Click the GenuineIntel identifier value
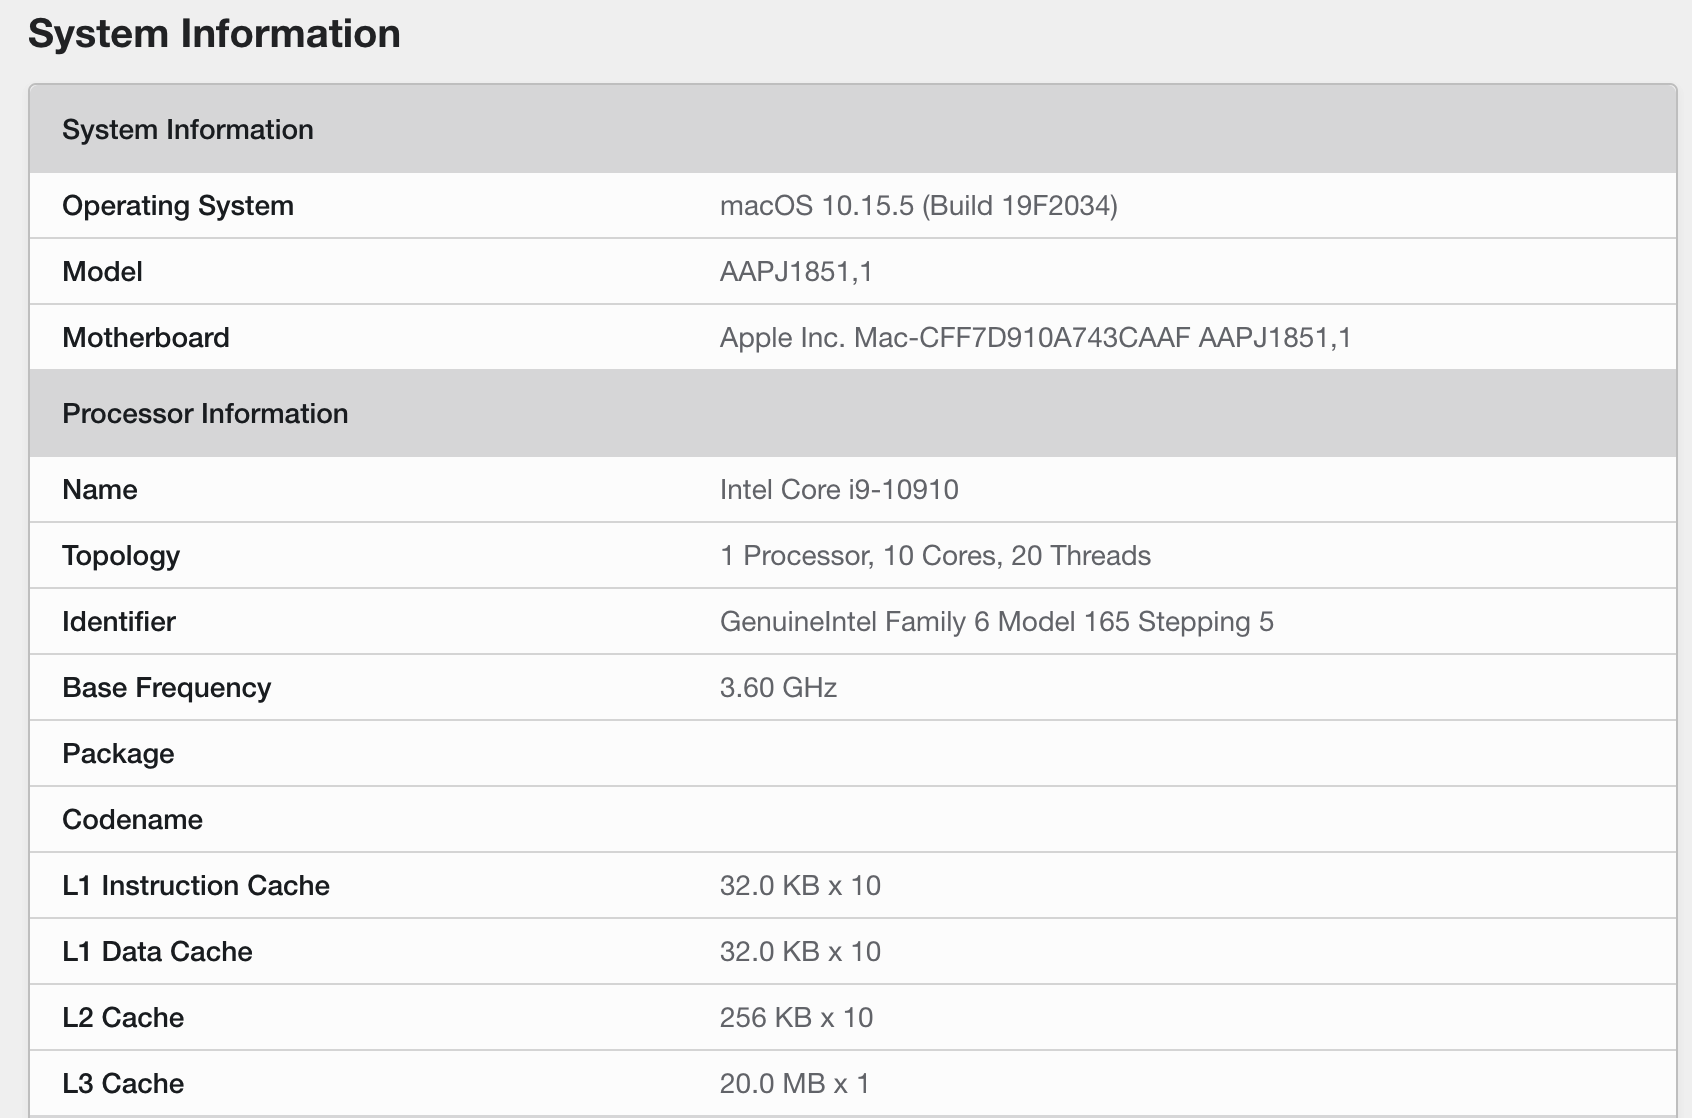1692x1118 pixels. [x=996, y=622]
